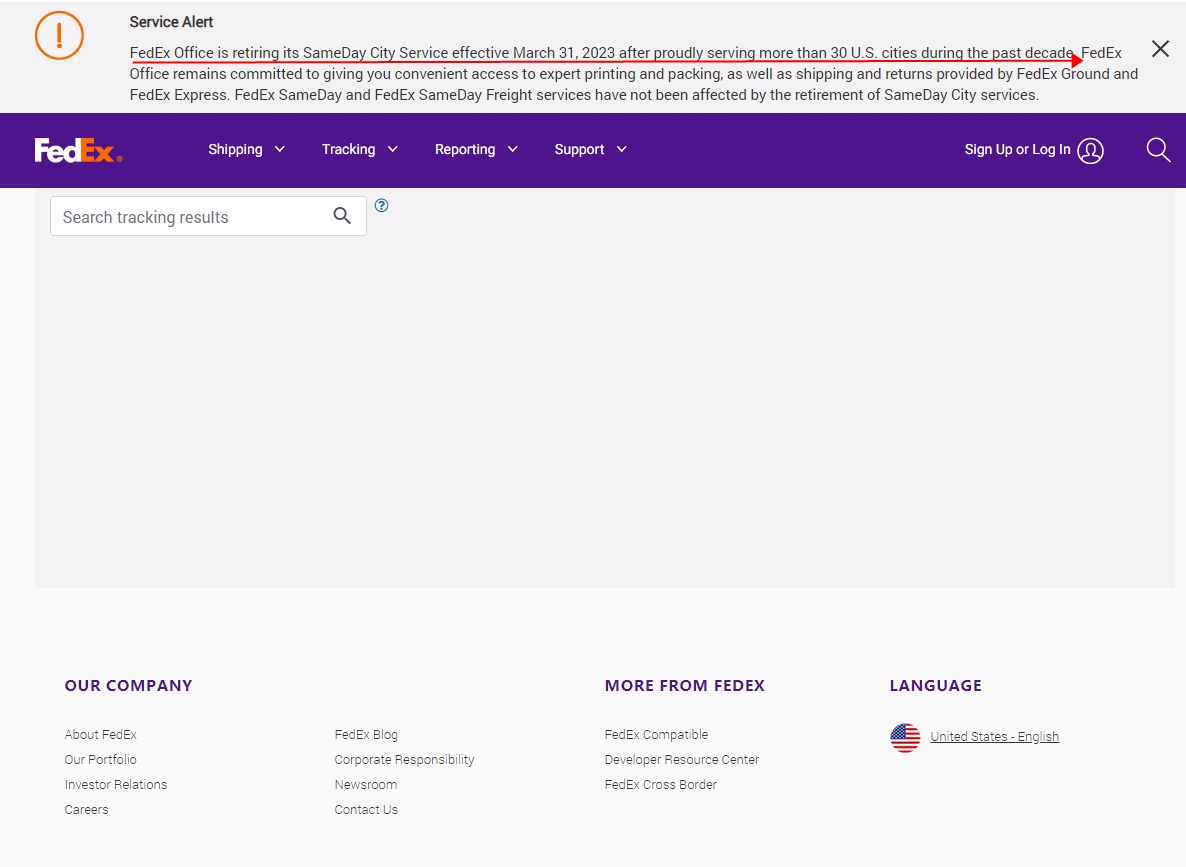The image size is (1186, 867).
Task: Open FedEx Cross Border link
Action: click(x=661, y=785)
